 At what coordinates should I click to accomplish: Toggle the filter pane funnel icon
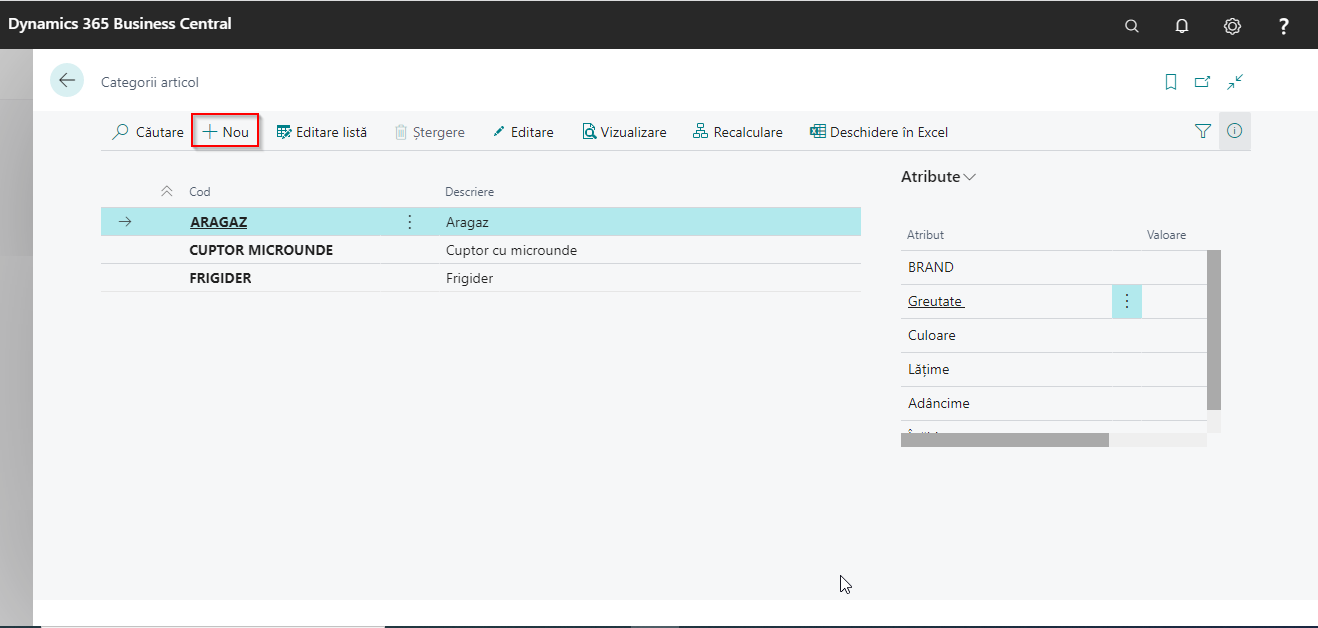[1203, 131]
